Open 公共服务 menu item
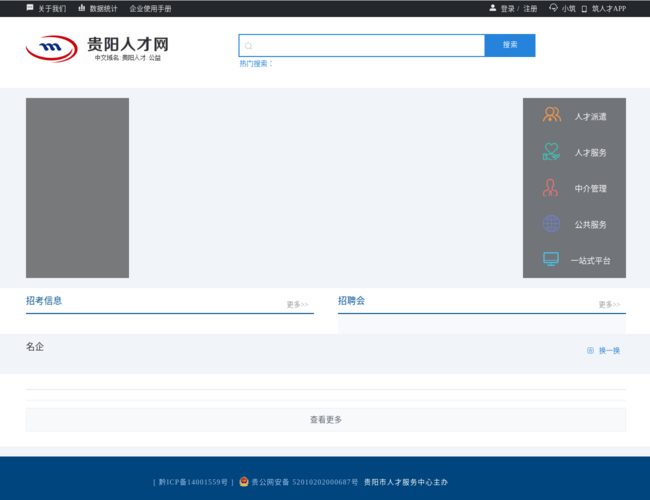 tap(590, 225)
